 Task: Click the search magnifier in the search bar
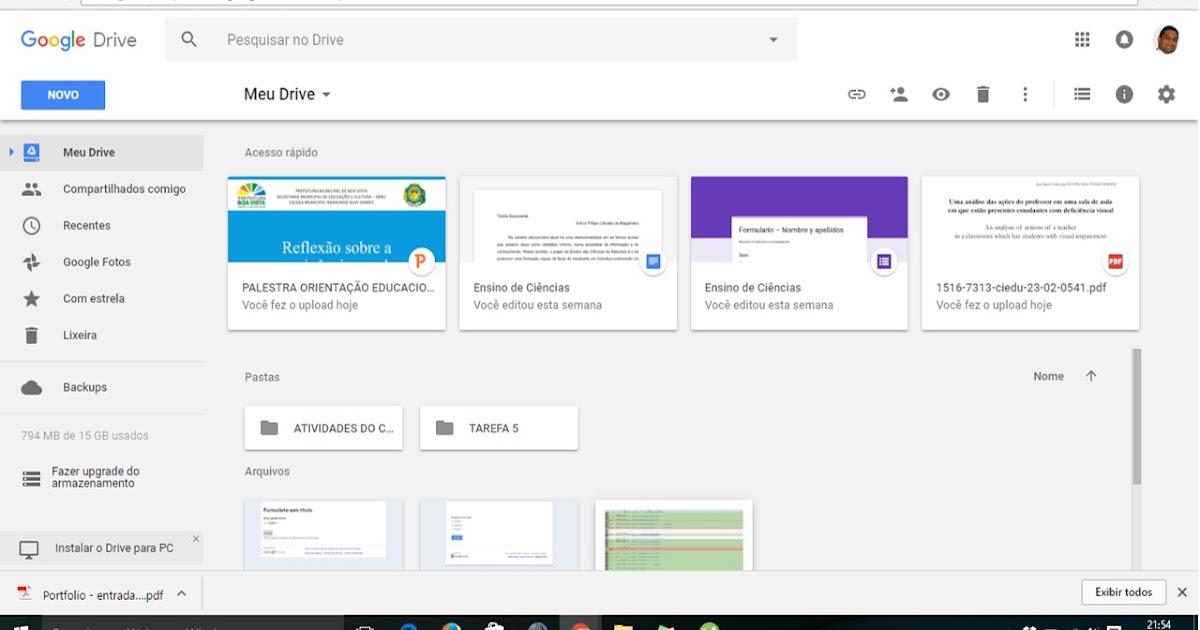coord(189,39)
